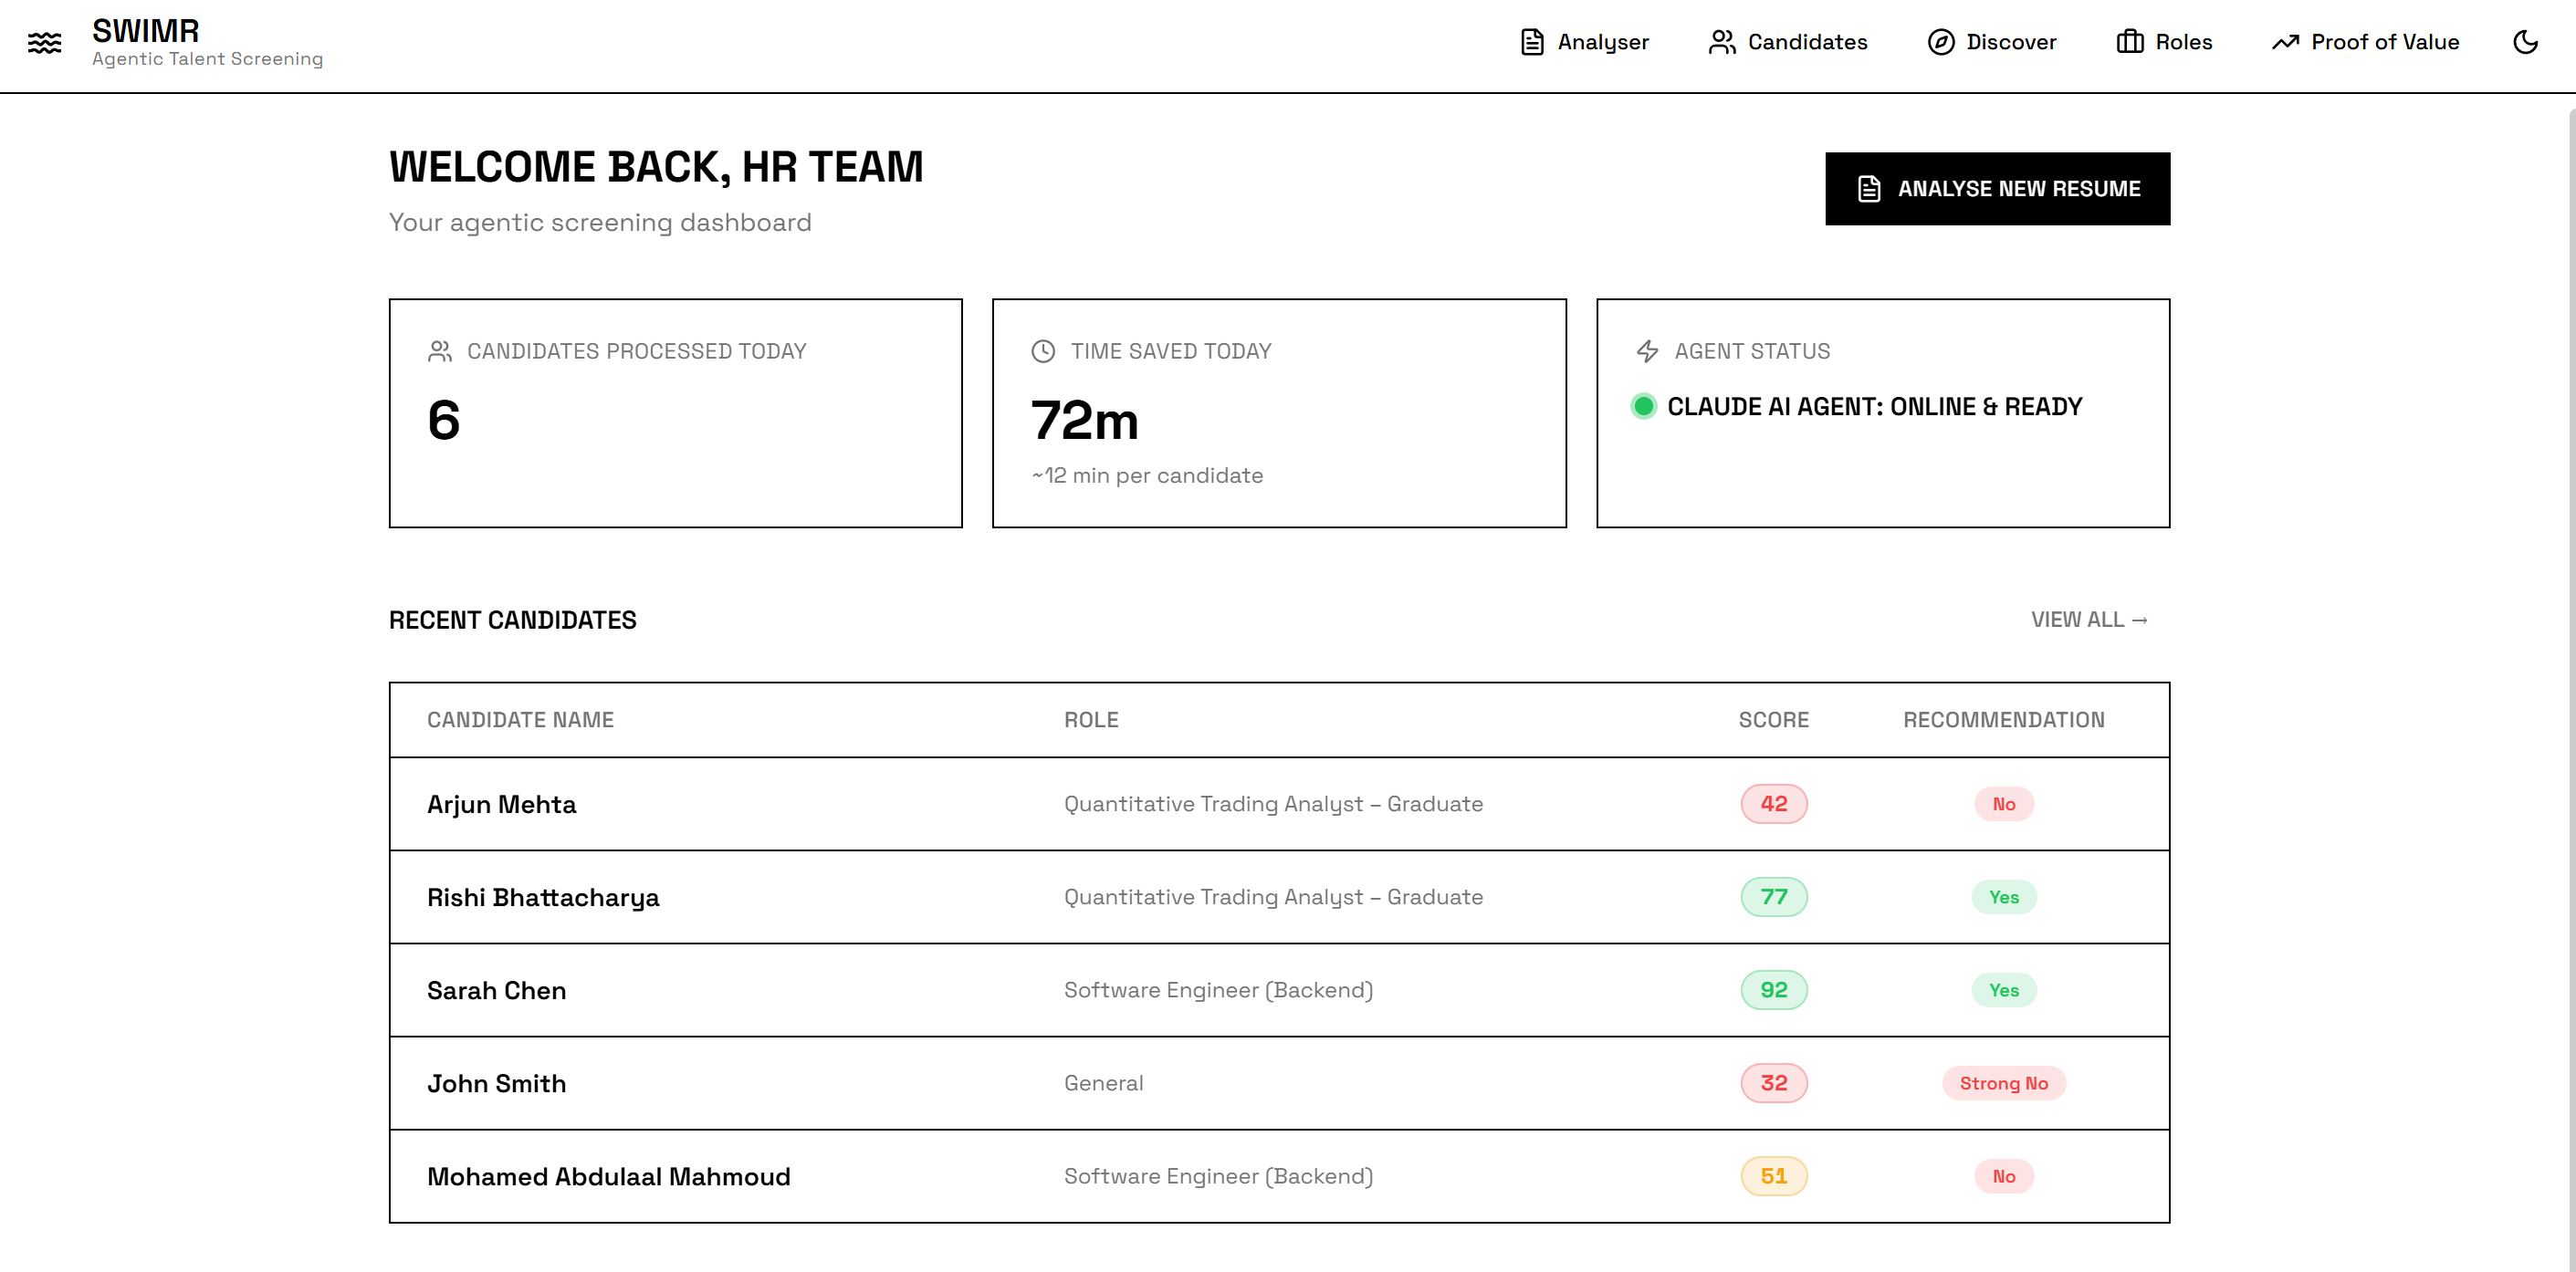2576x1272 pixels.
Task: Click the SWIMR waves logo icon
Action: [x=44, y=42]
